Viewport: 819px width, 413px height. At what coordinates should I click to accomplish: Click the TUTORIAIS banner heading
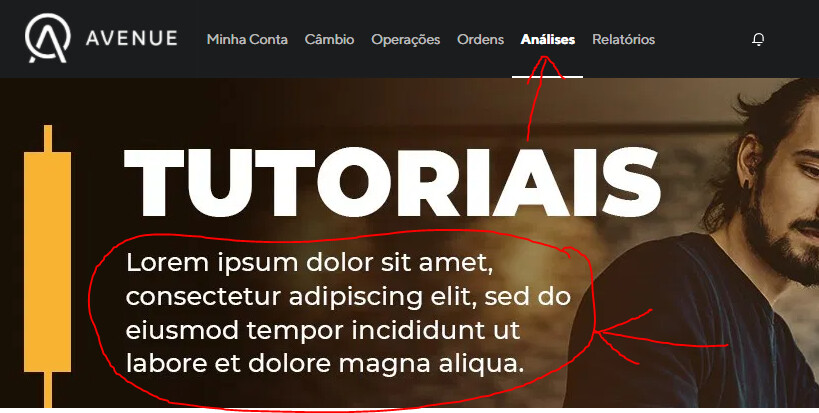click(393, 183)
